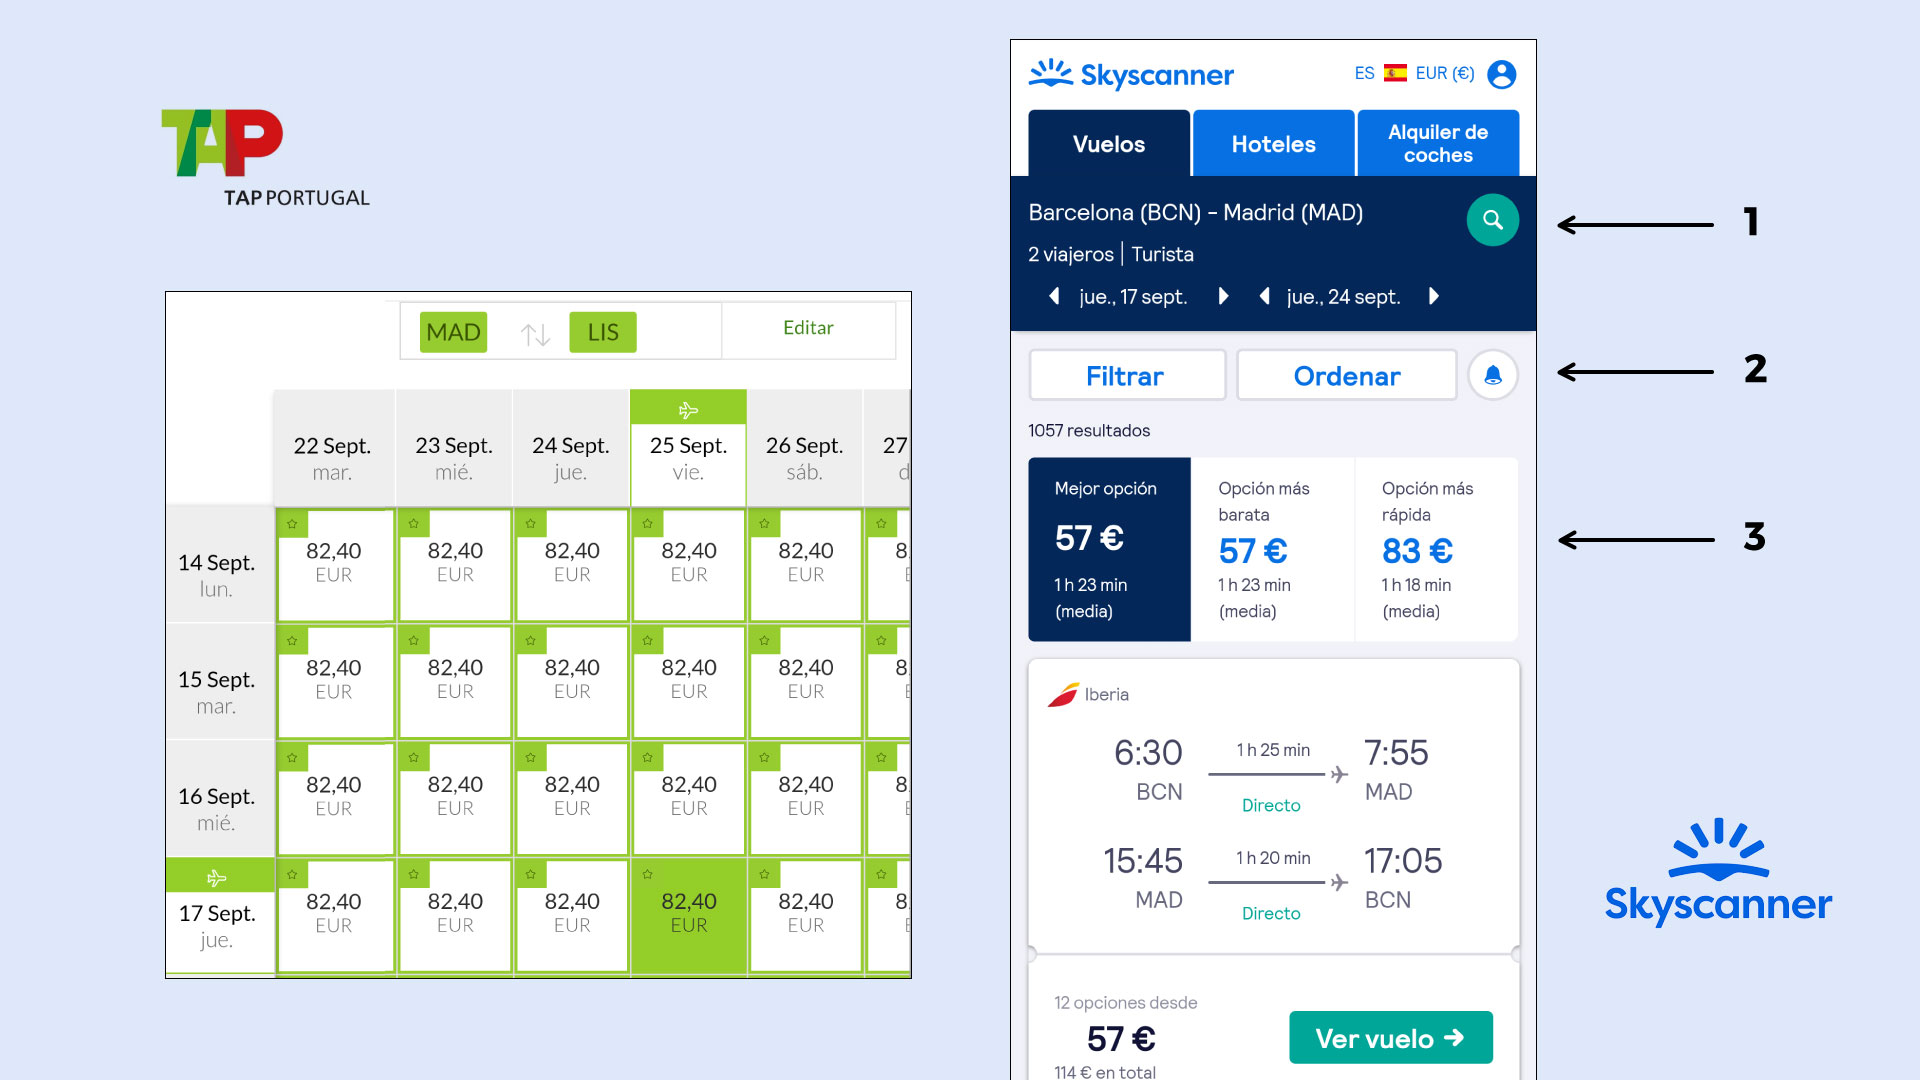Click the Spain flag language icon

coord(1395,73)
